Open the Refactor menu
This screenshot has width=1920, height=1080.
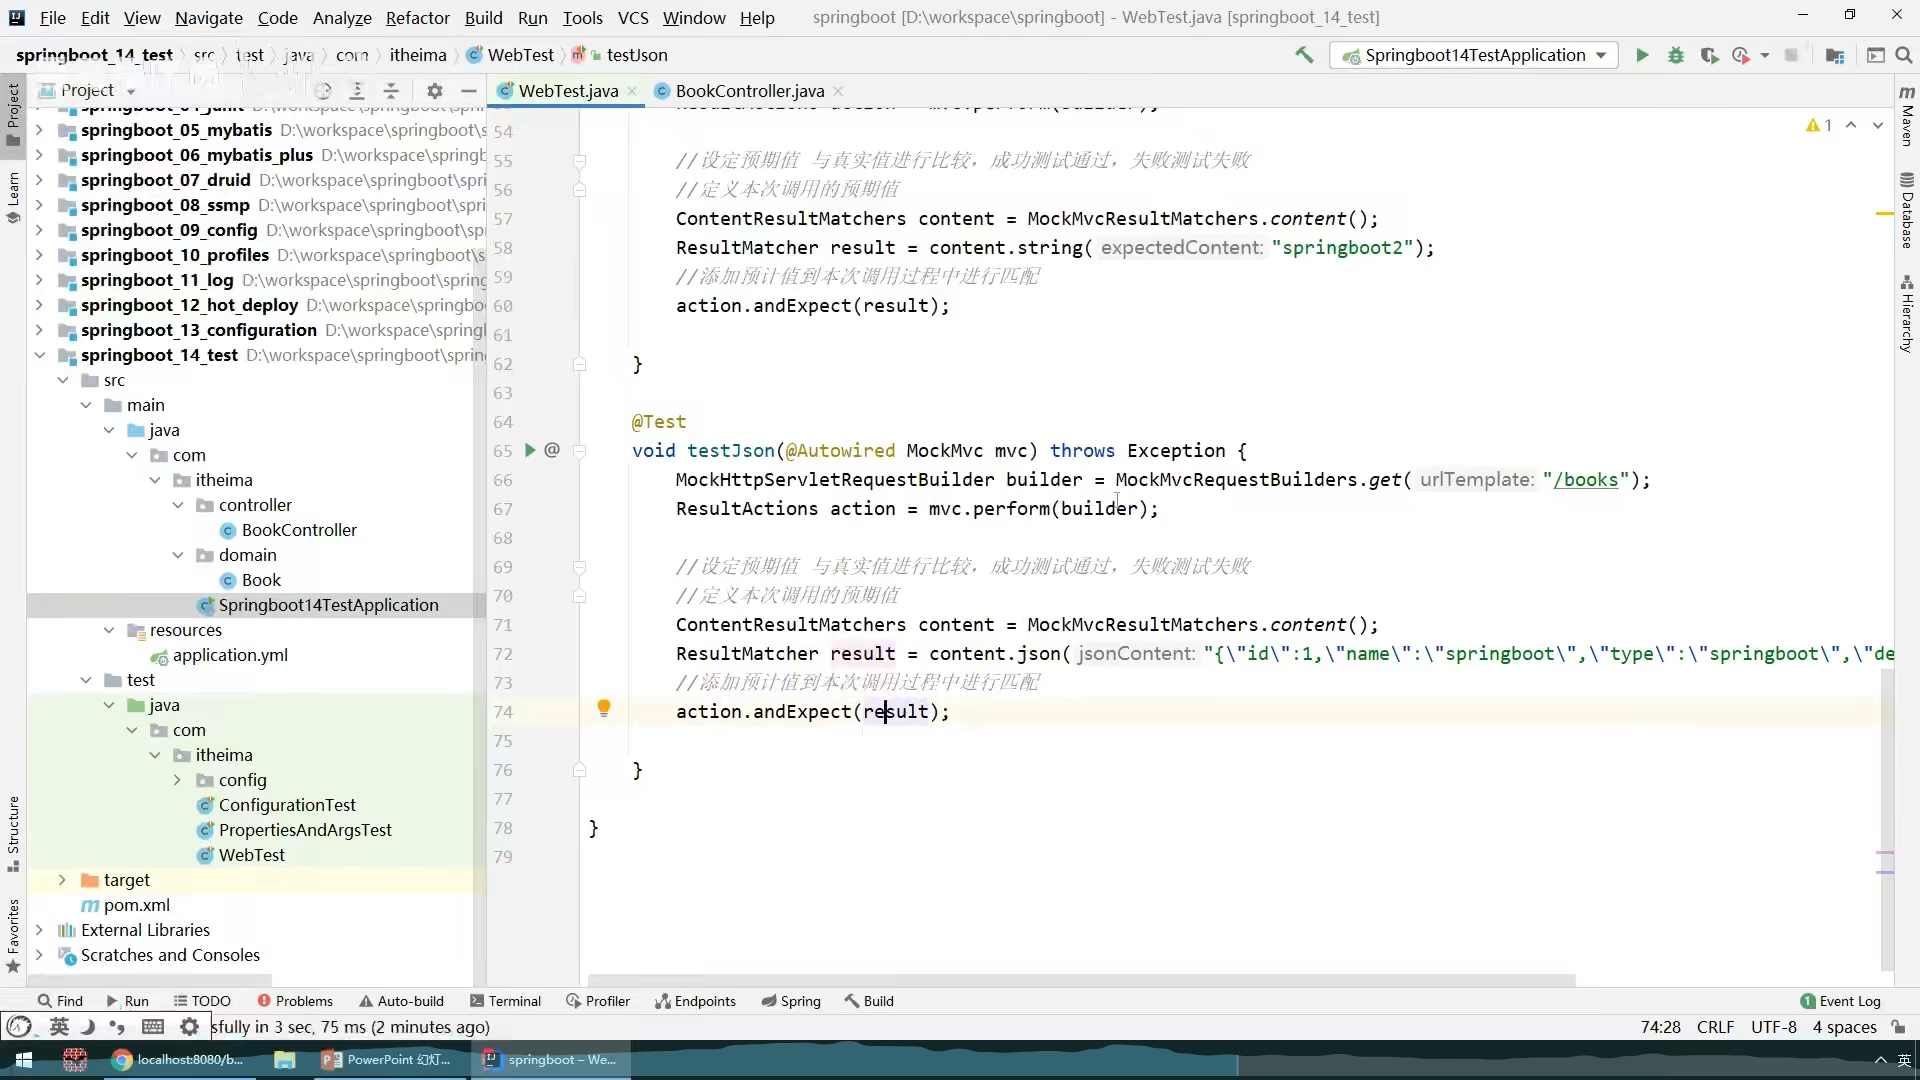[x=417, y=18]
